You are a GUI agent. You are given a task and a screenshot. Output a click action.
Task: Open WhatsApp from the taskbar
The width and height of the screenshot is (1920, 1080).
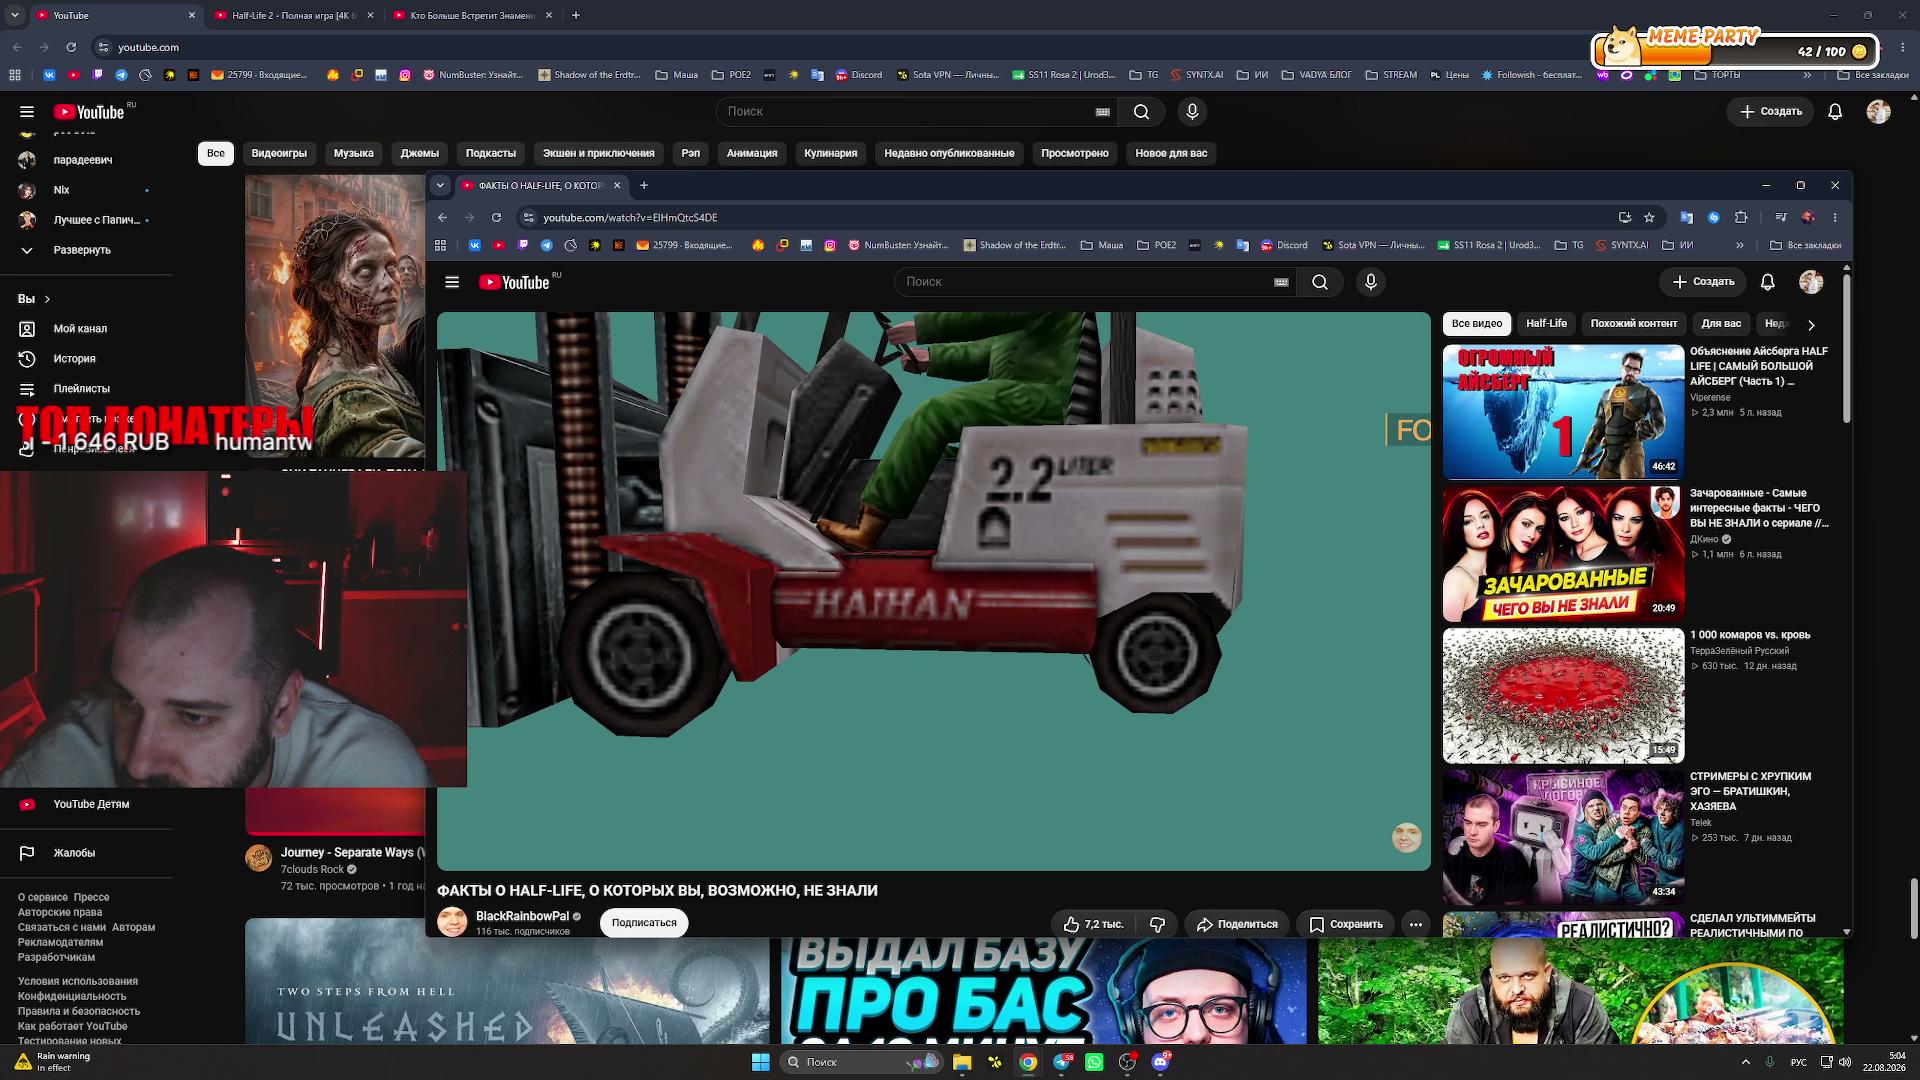[1094, 1062]
